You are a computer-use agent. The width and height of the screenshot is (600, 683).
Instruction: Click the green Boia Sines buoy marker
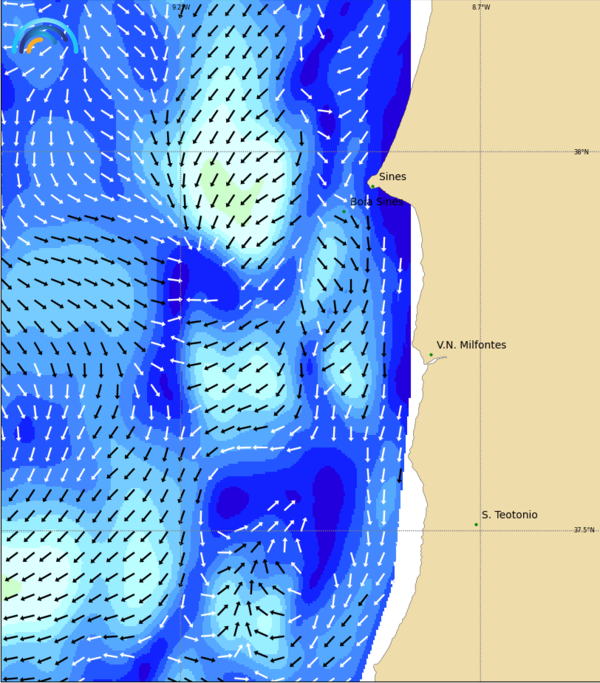(x=344, y=210)
